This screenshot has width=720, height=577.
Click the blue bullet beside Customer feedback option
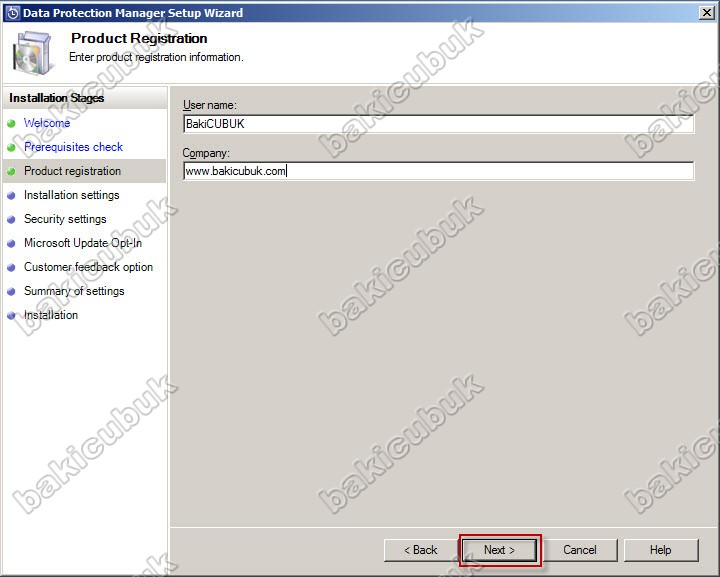[11, 268]
